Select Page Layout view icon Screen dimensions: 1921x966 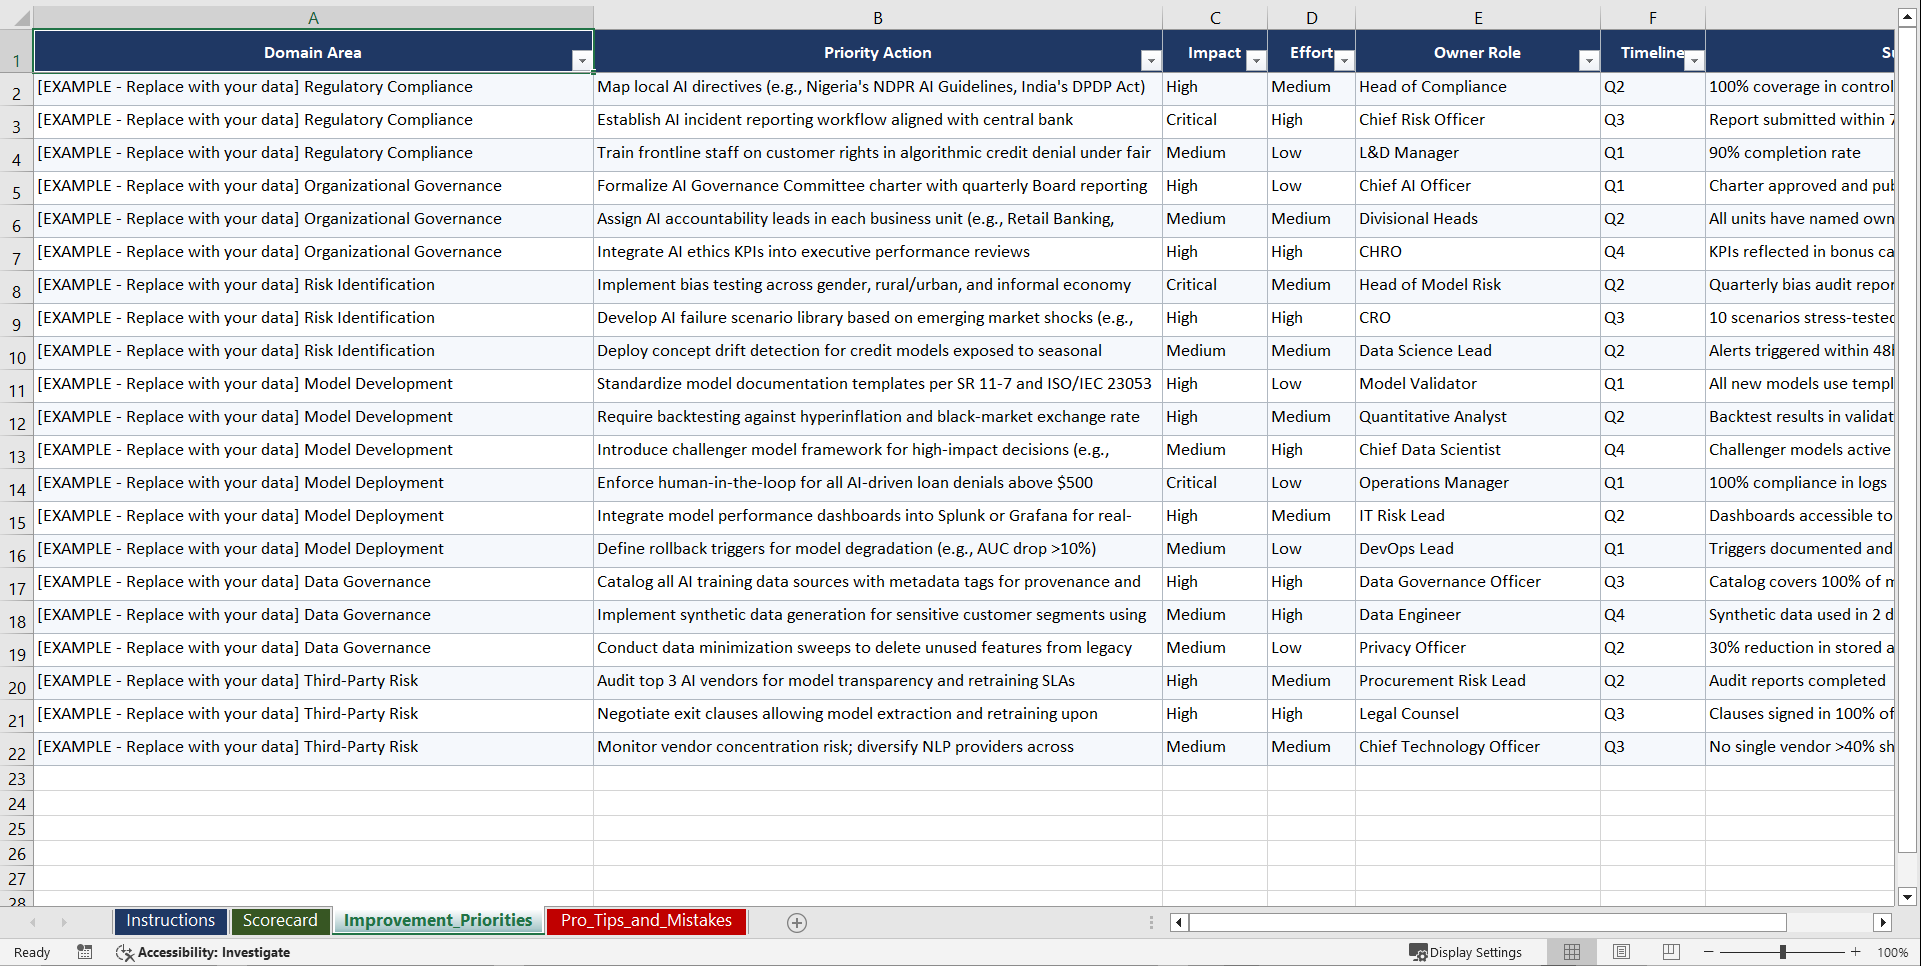pos(1621,952)
